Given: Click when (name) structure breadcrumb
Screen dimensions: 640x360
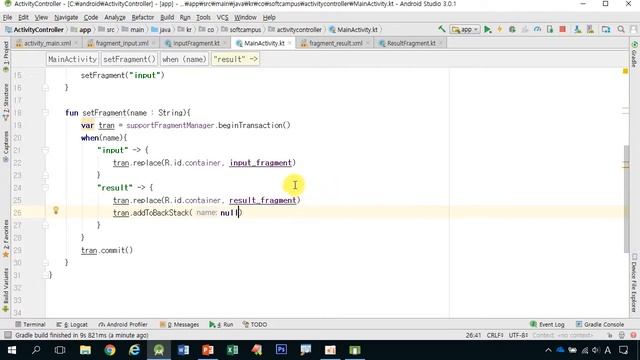Looking at the screenshot, I should coord(184,59).
